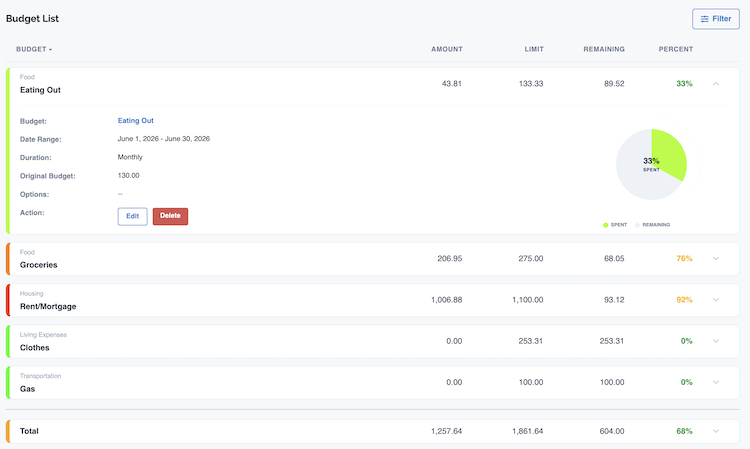Expand the Clothes budget row
This screenshot has width=750, height=449.
point(716,341)
